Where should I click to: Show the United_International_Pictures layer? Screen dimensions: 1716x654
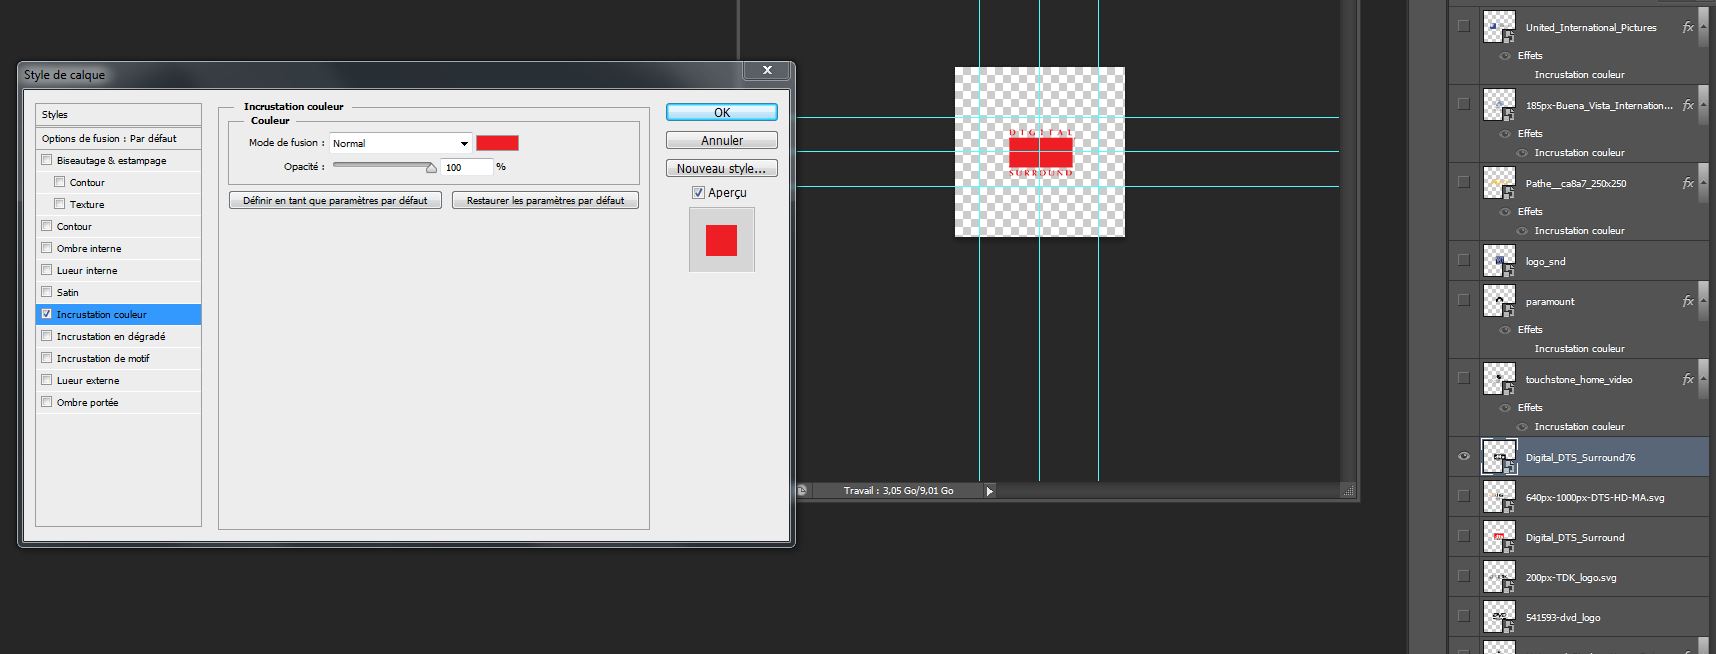1464,27
